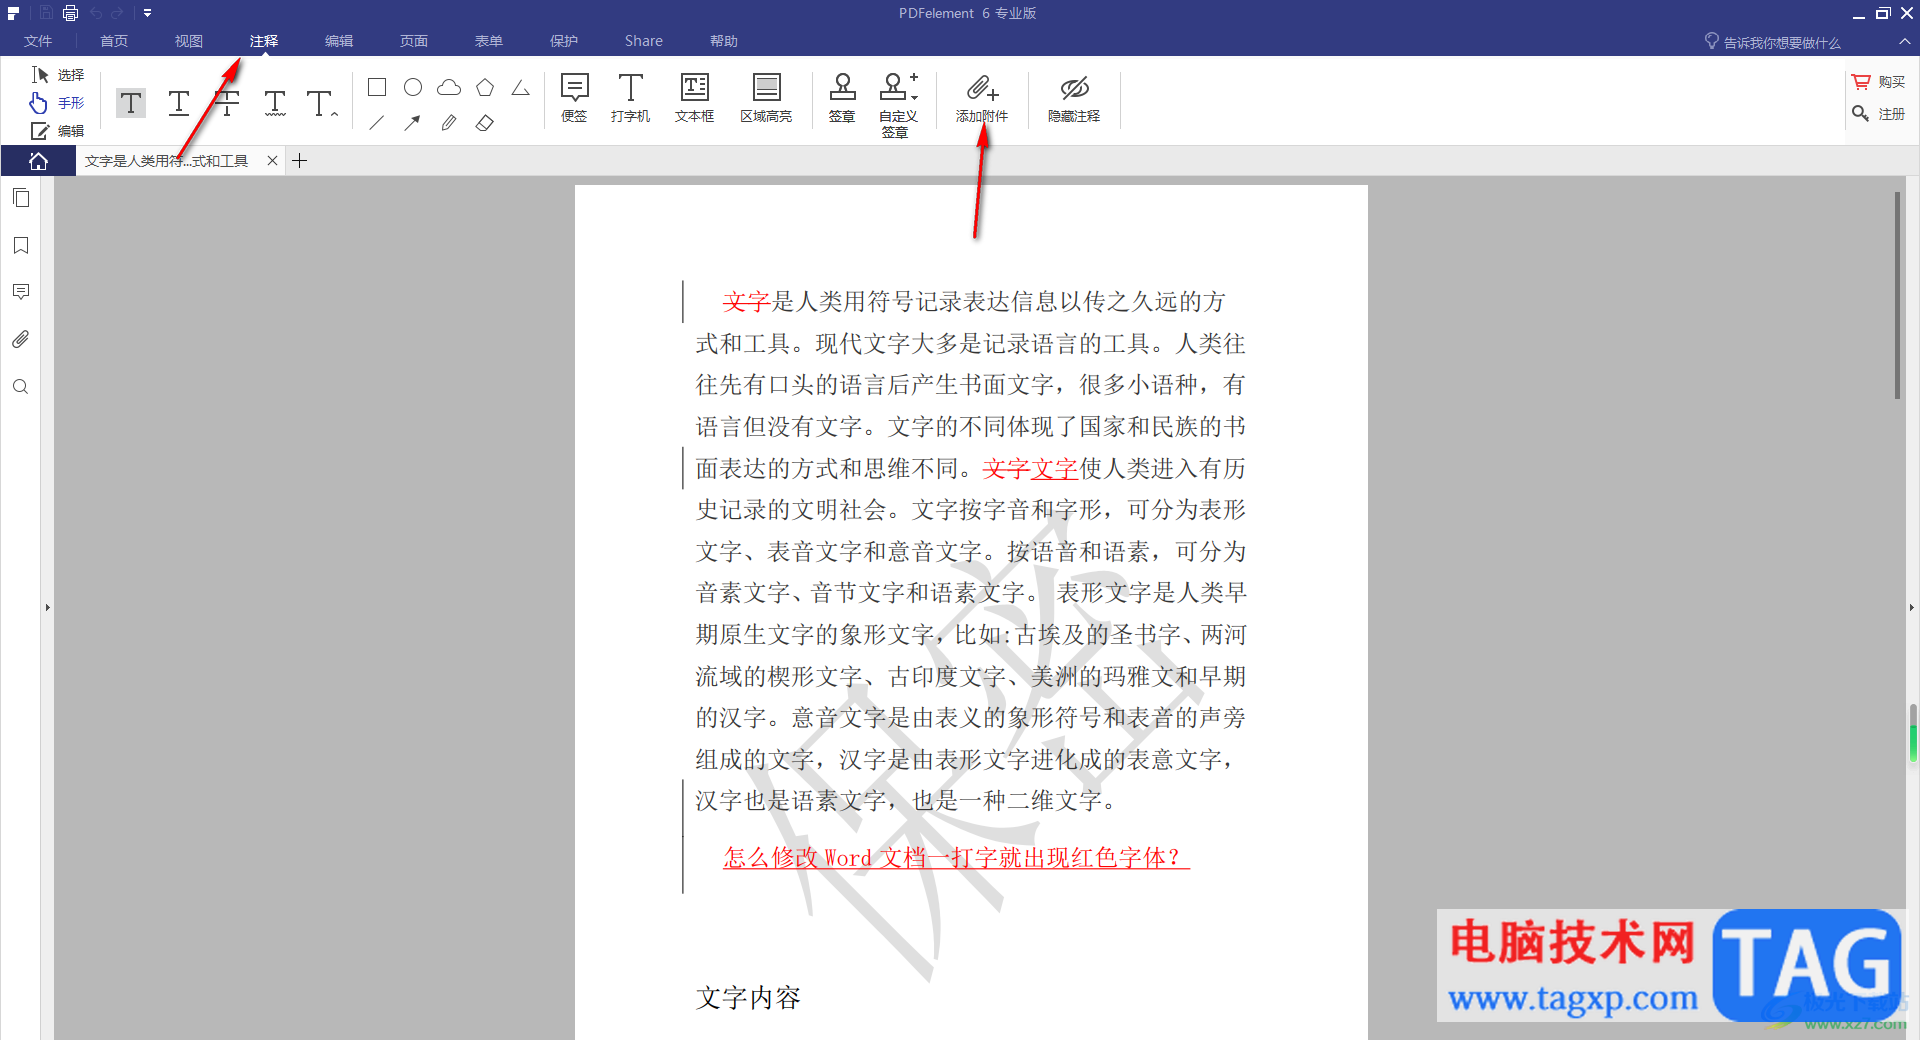The height and width of the screenshot is (1040, 1920).
Task: Open the search panel
Action: point(21,387)
